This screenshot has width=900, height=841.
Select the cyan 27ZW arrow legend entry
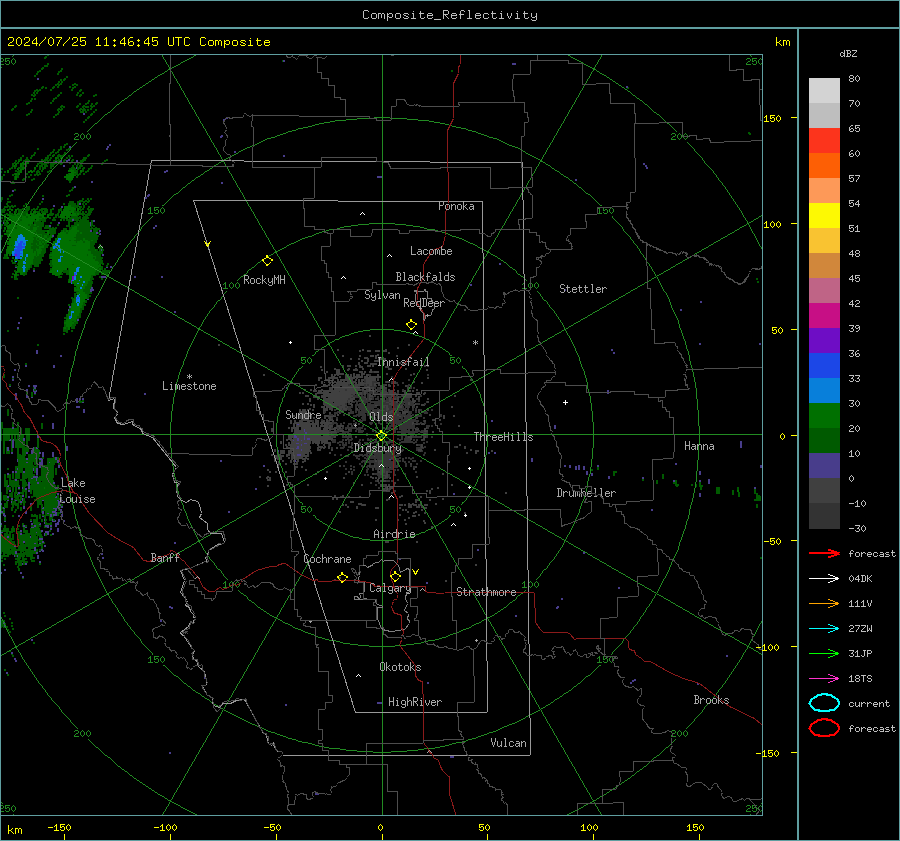pyautogui.click(x=824, y=629)
